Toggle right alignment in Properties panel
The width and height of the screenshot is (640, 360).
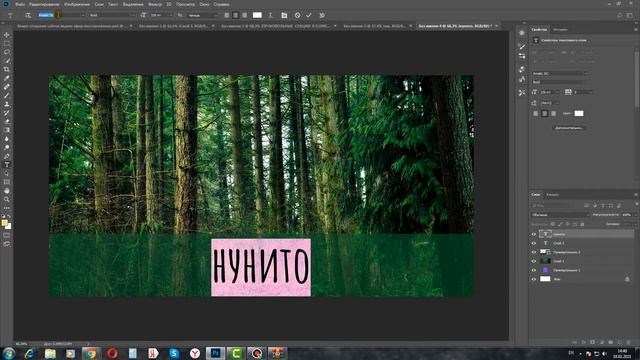click(x=553, y=113)
